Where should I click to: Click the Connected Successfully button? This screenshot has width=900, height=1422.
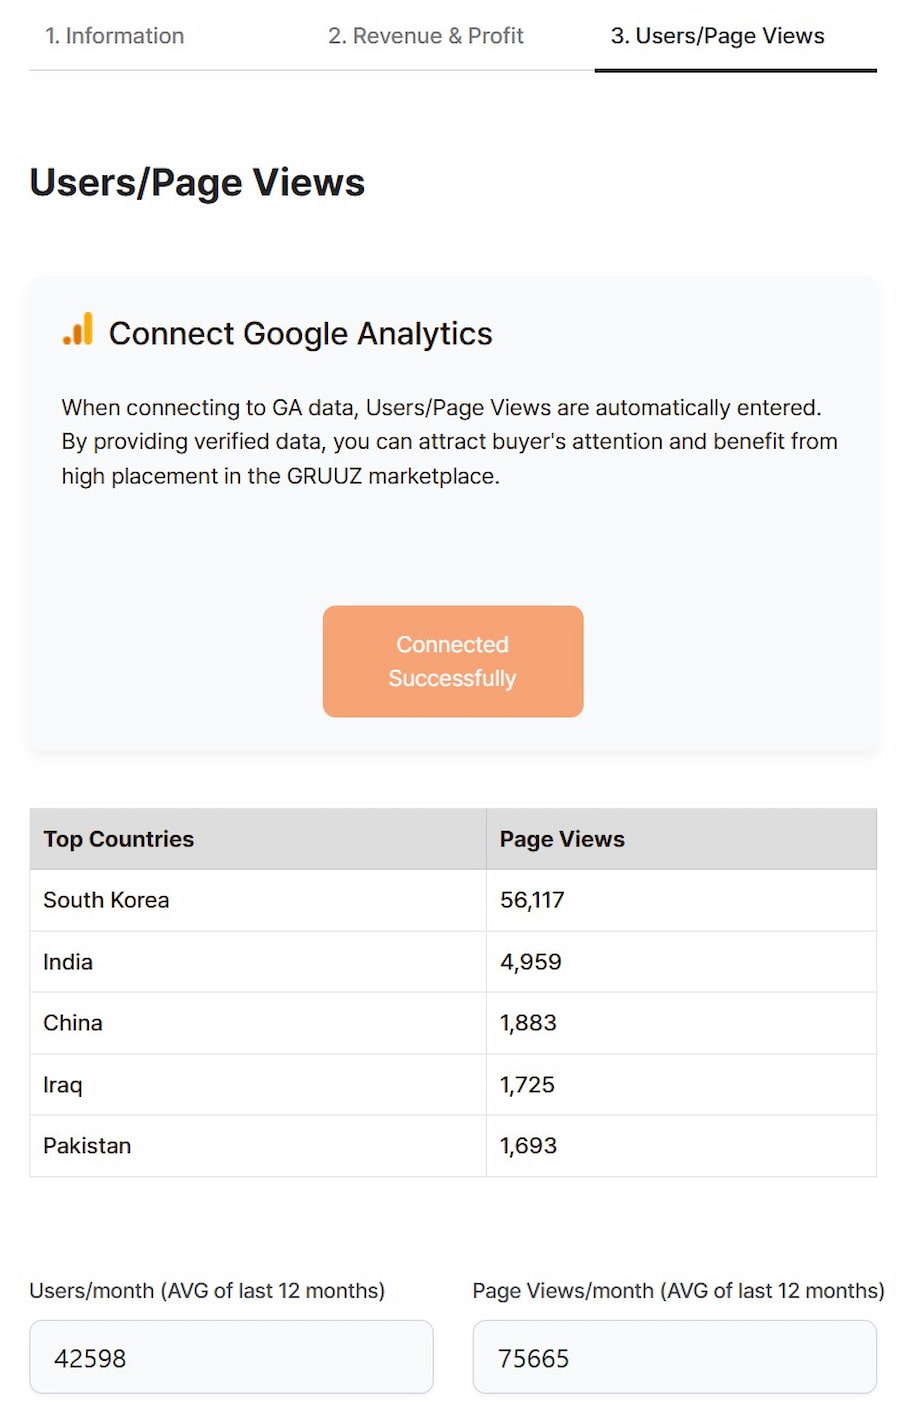coord(453,661)
